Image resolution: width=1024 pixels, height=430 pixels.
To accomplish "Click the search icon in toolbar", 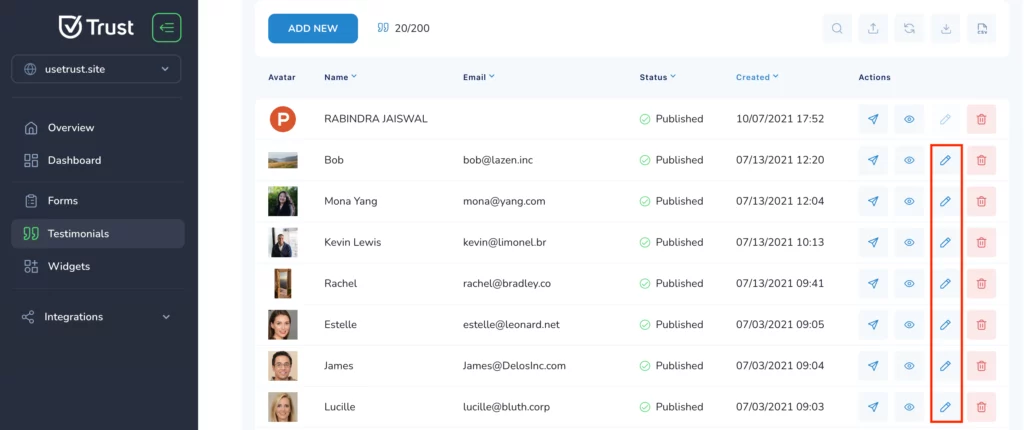I will [x=837, y=28].
